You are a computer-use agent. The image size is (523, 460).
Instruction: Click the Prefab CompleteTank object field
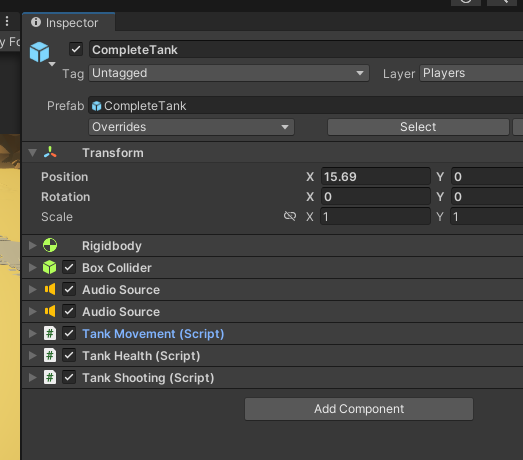(x=306, y=106)
